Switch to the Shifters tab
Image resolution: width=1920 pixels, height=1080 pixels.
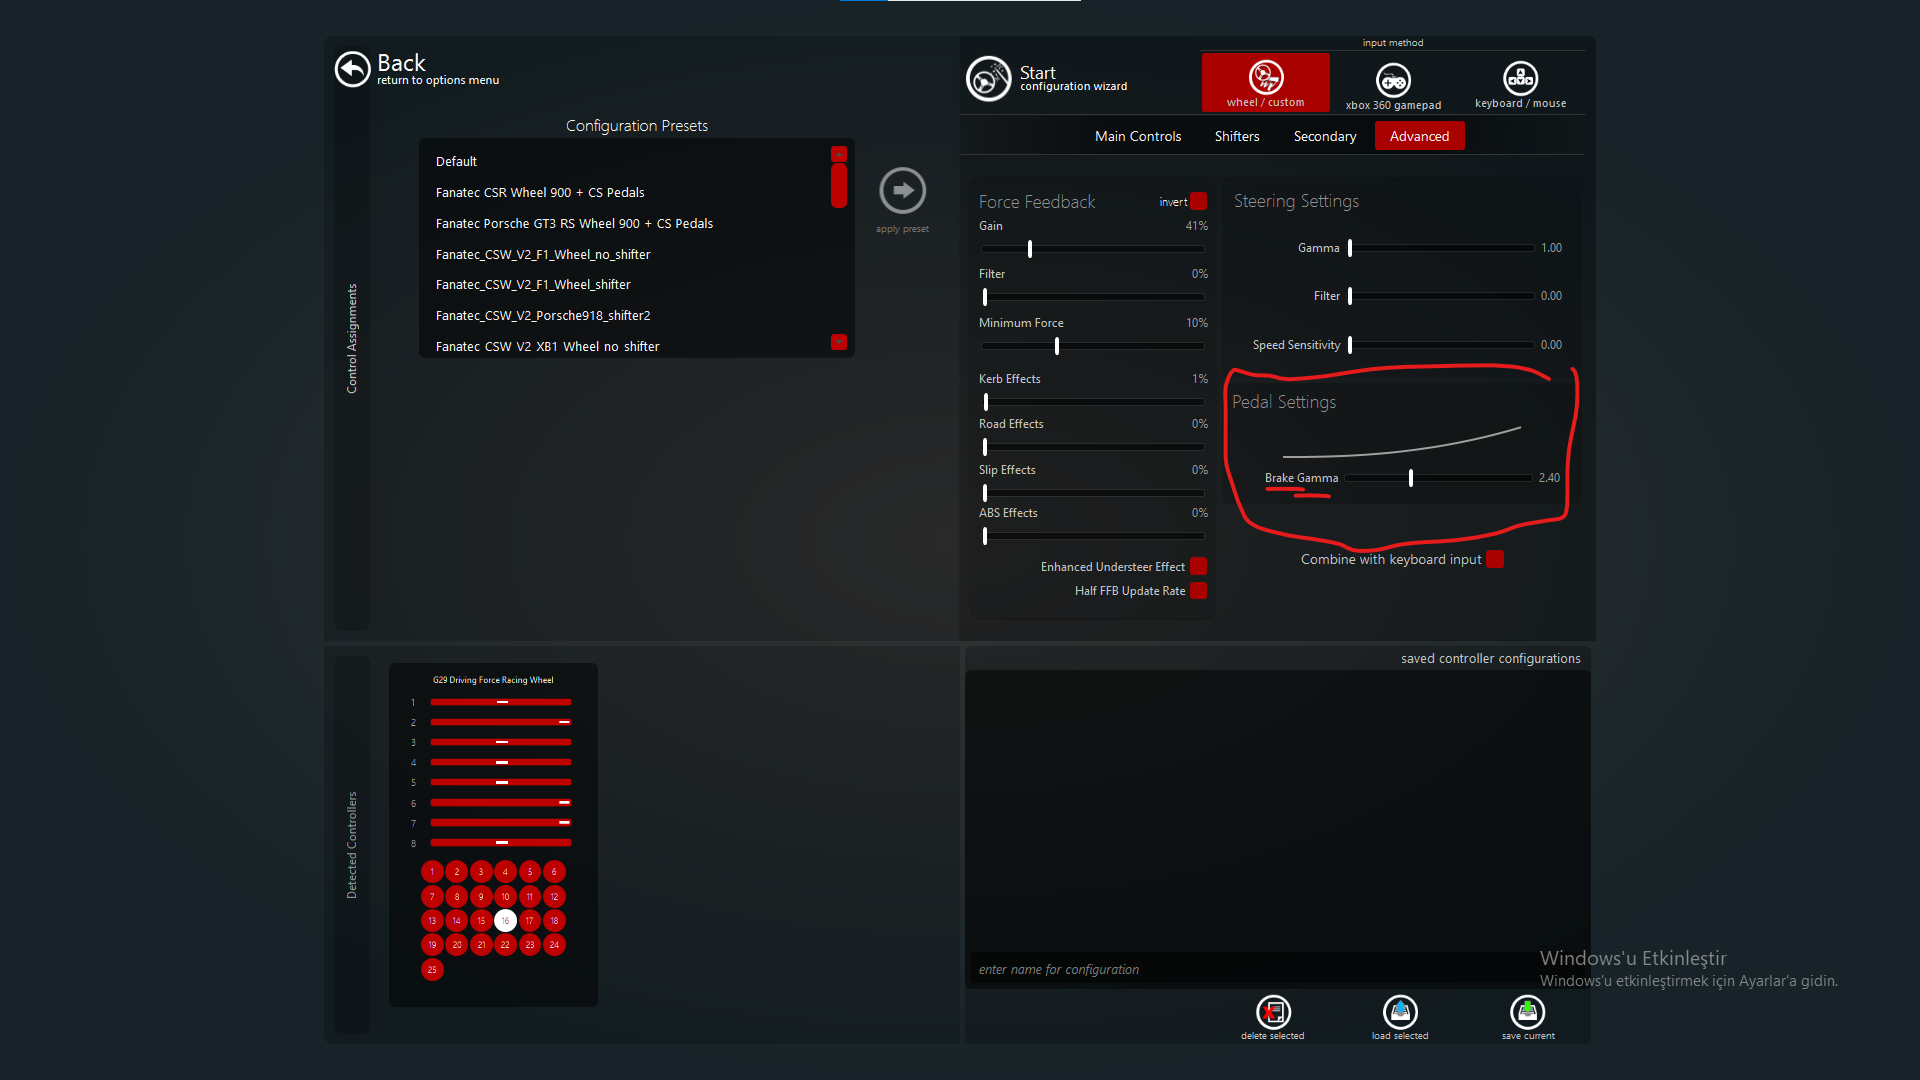(x=1237, y=136)
